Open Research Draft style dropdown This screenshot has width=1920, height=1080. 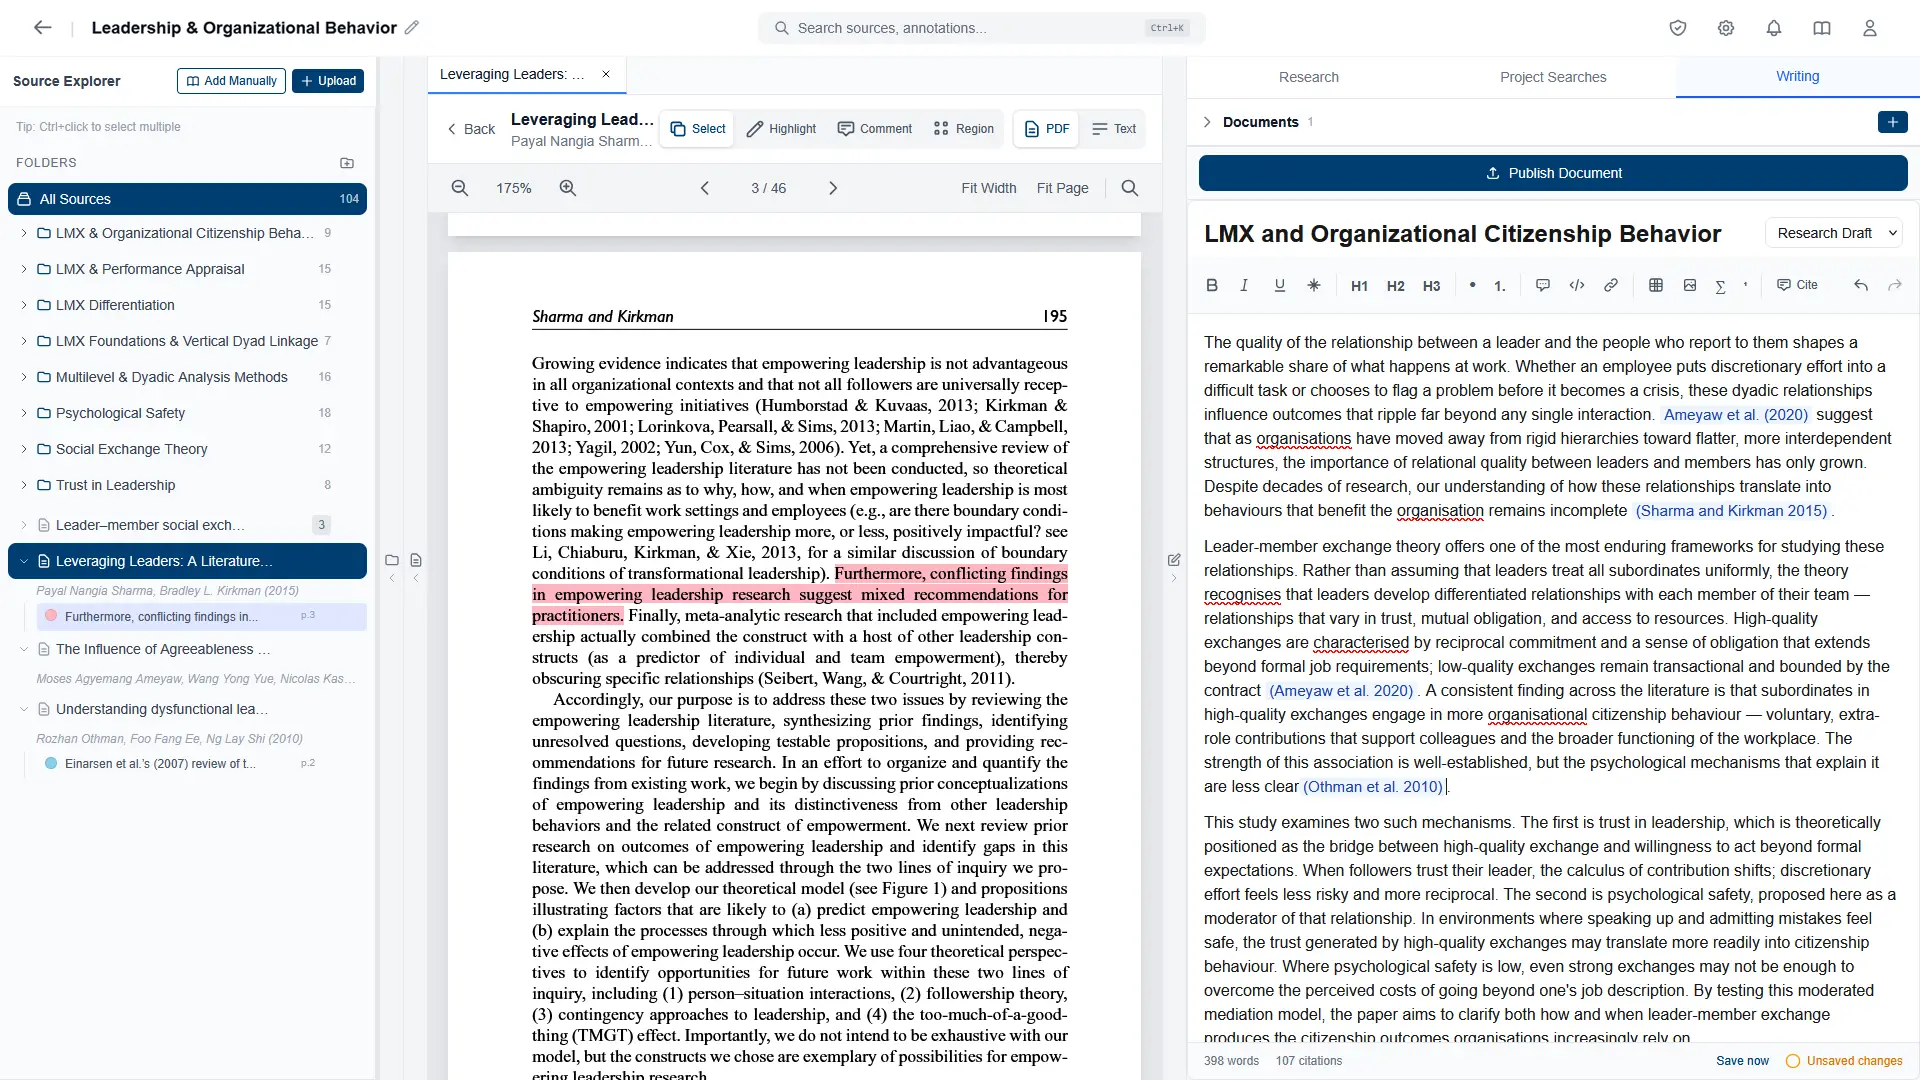1834,233
